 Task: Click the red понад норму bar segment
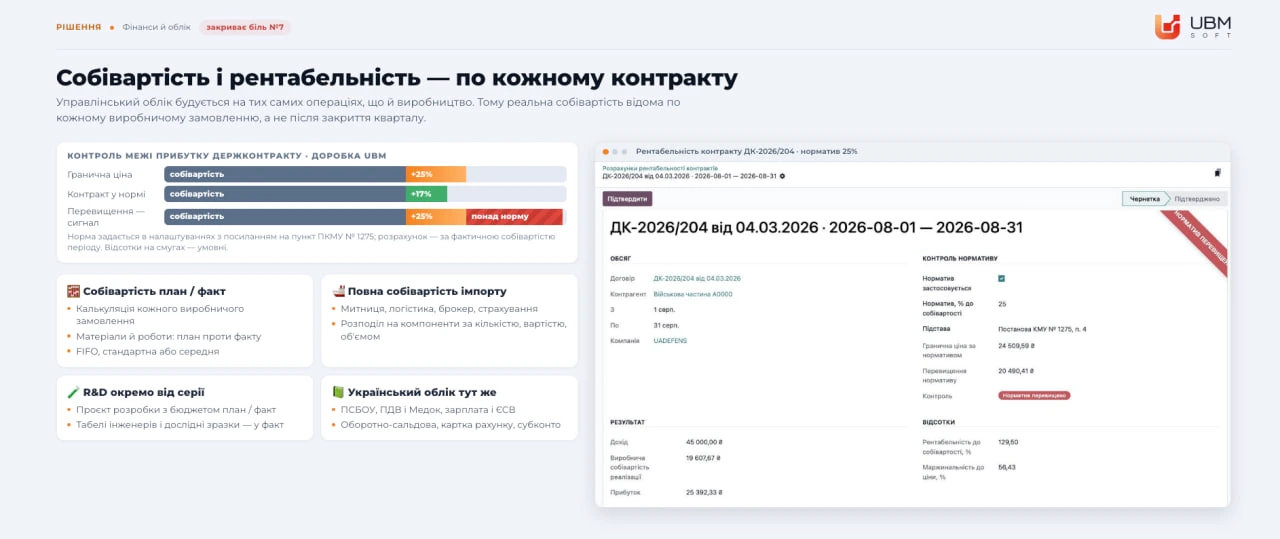pyautogui.click(x=514, y=216)
